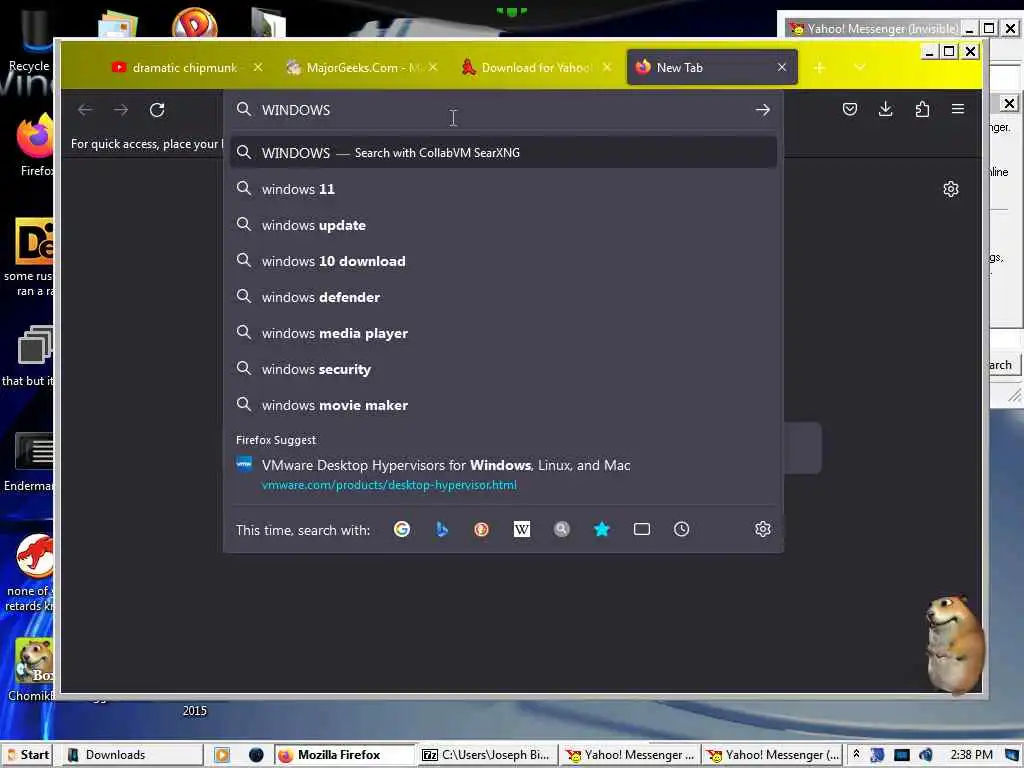The height and width of the screenshot is (768, 1024).
Task: Expand the List all tabs chevron
Action: click(x=859, y=67)
